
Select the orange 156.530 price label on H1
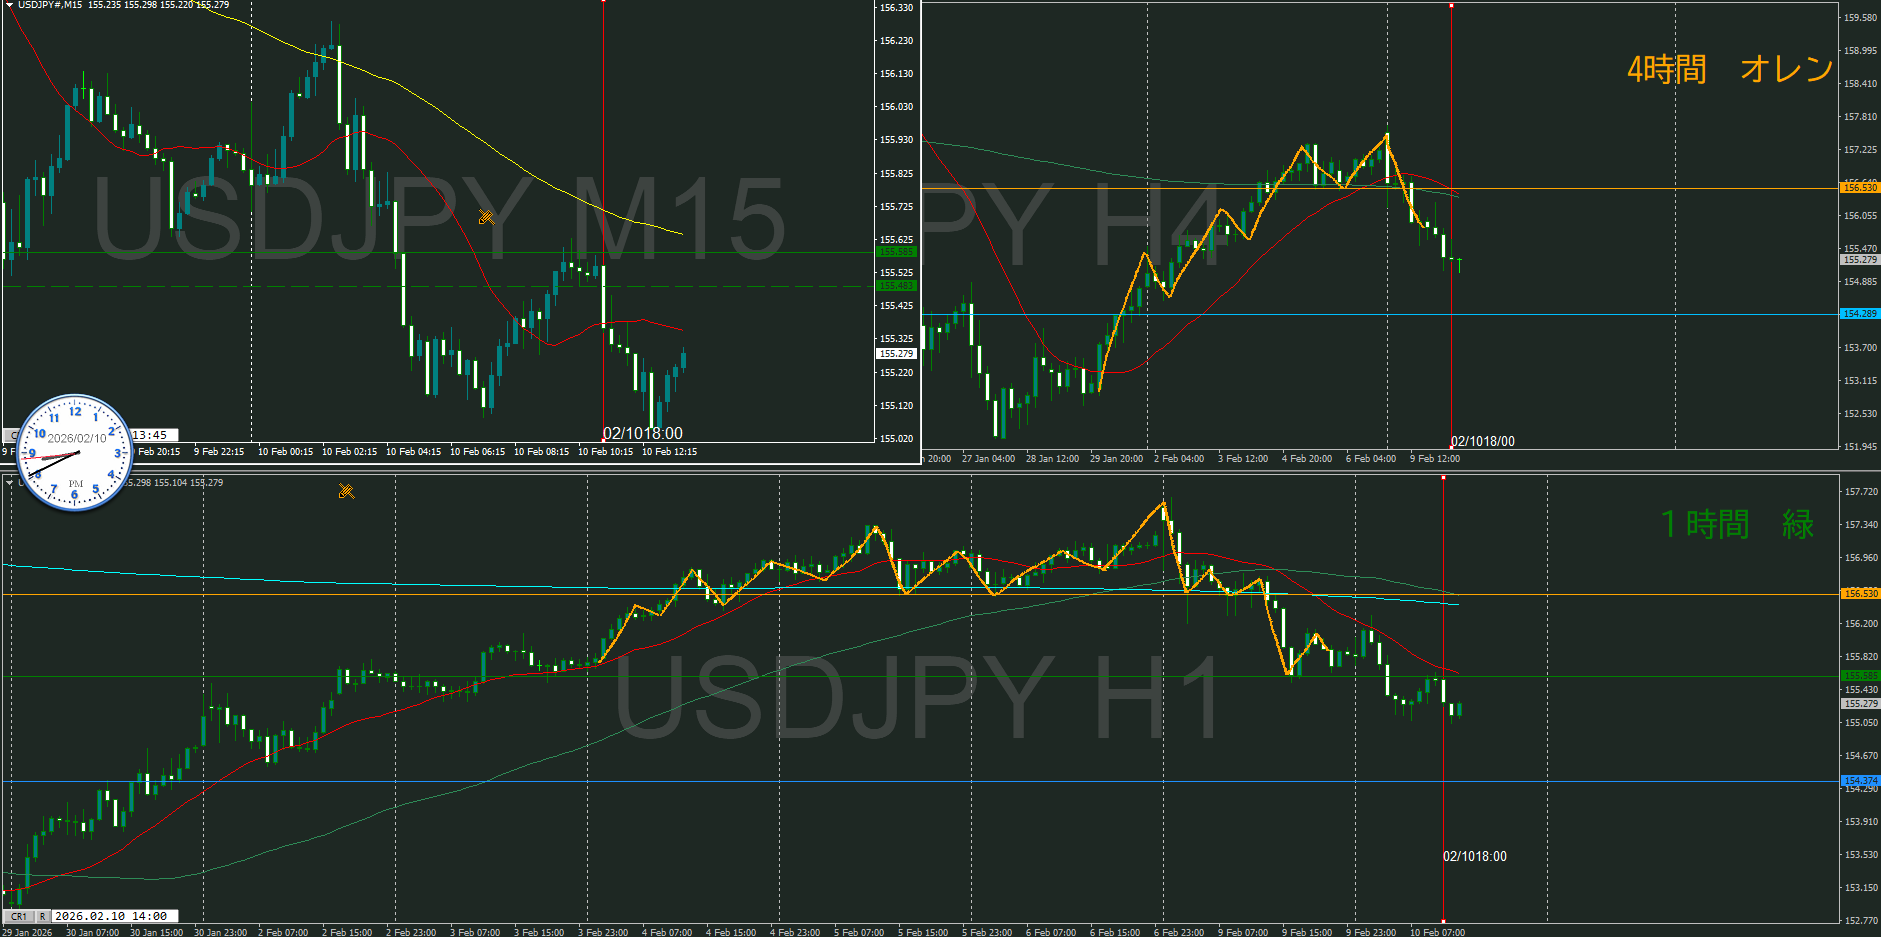pos(1860,594)
